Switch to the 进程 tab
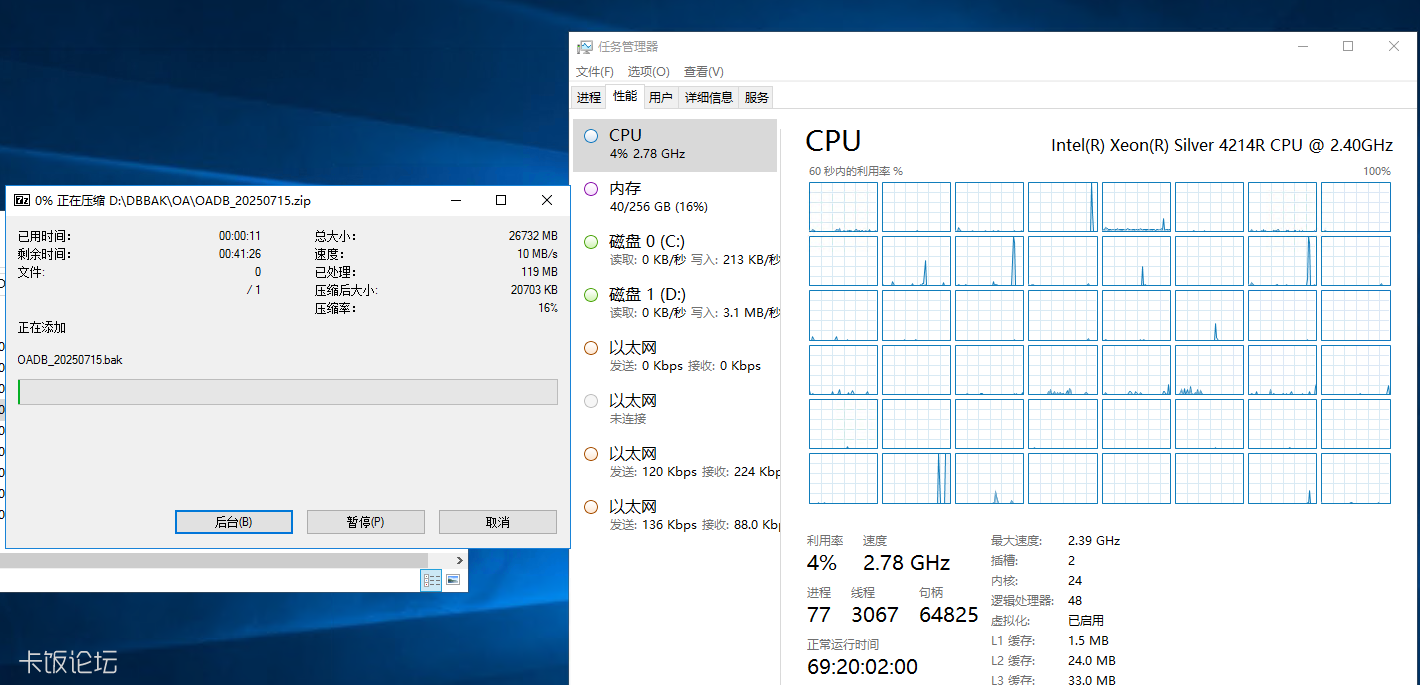Viewport: 1420px width, 685px height. 589,97
